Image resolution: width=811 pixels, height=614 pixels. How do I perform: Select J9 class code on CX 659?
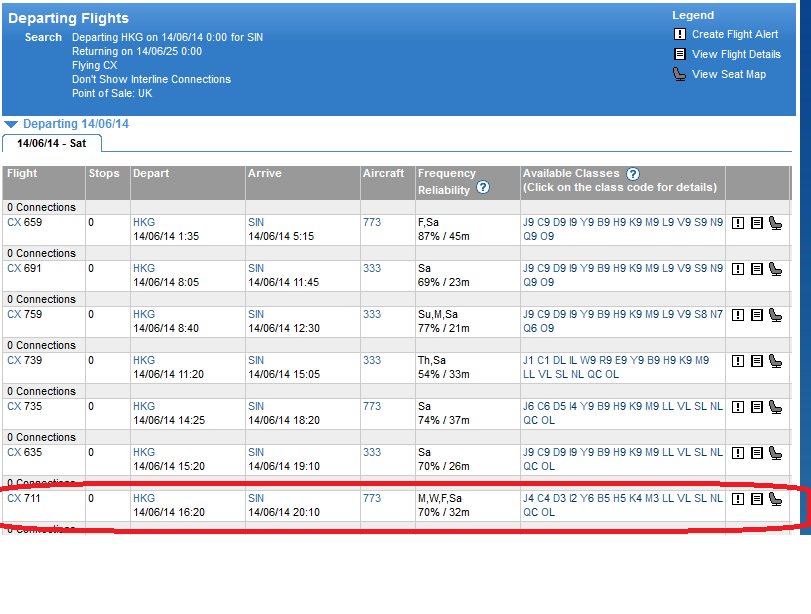coord(528,222)
